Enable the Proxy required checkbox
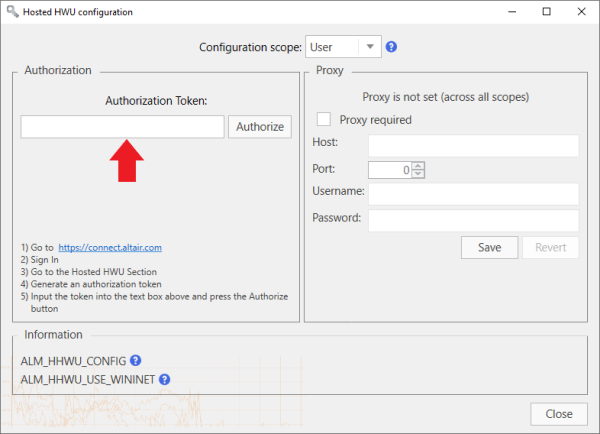This screenshot has width=600, height=434. pyautogui.click(x=324, y=119)
